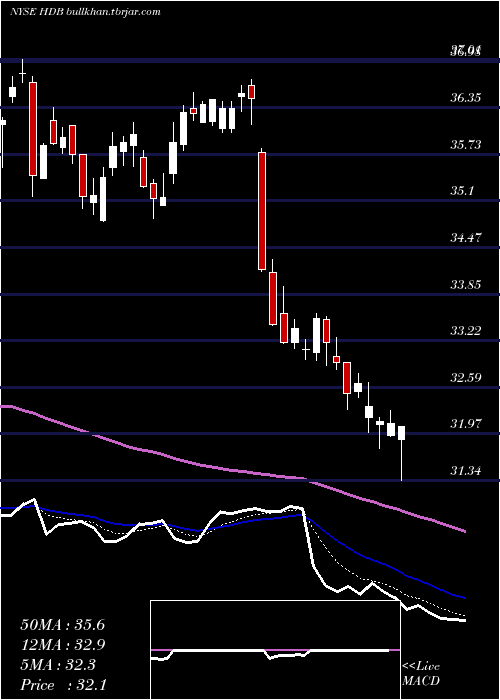Click the 32.59 price axis label
Screen dimensions: 500x700
point(466,378)
